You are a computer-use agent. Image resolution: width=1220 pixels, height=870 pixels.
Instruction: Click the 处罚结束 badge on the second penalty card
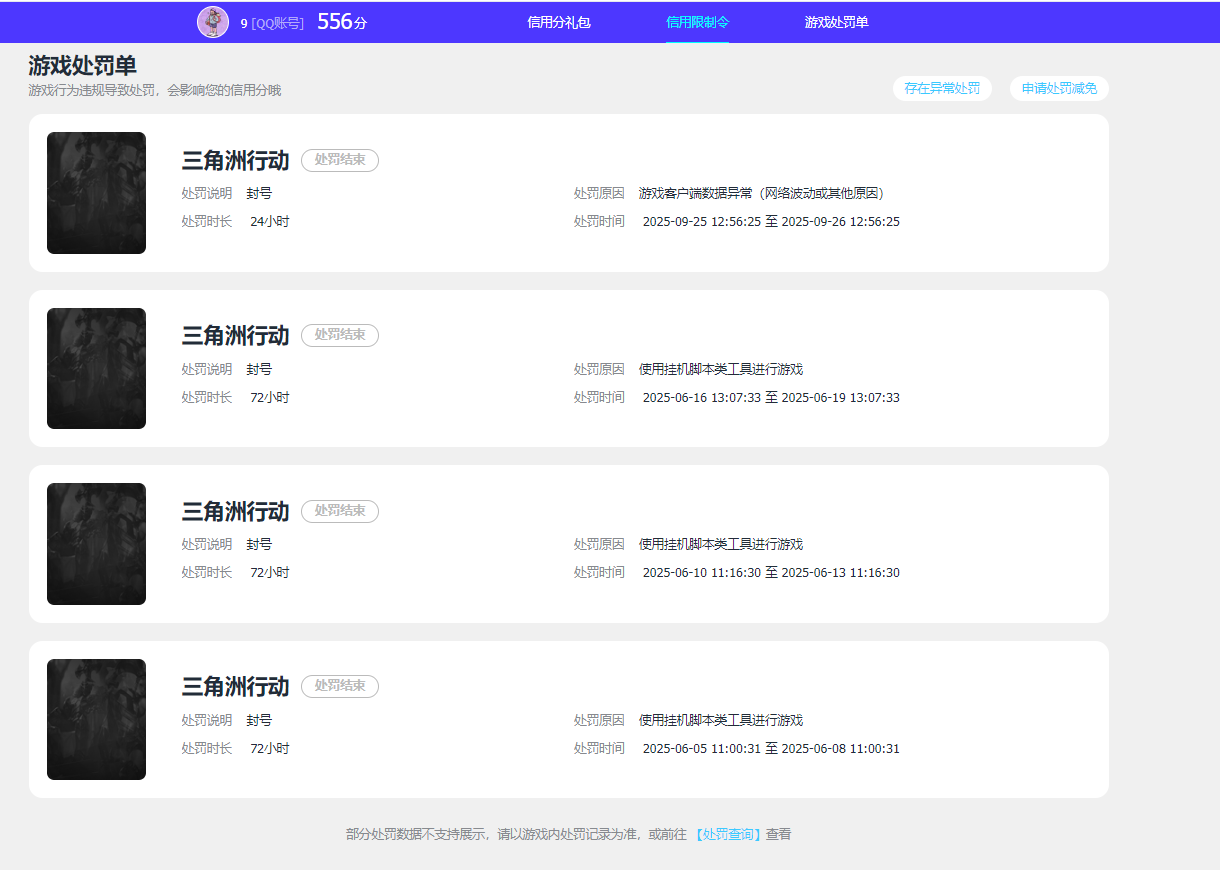pyautogui.click(x=340, y=335)
